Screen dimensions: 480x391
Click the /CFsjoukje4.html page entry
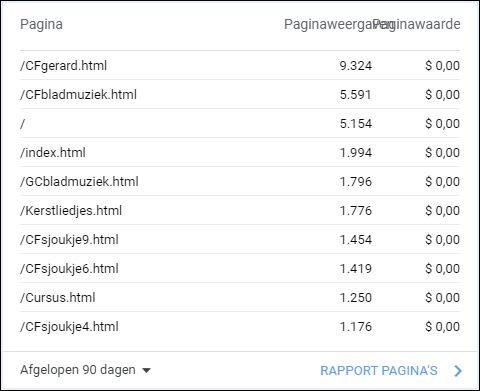(69, 327)
